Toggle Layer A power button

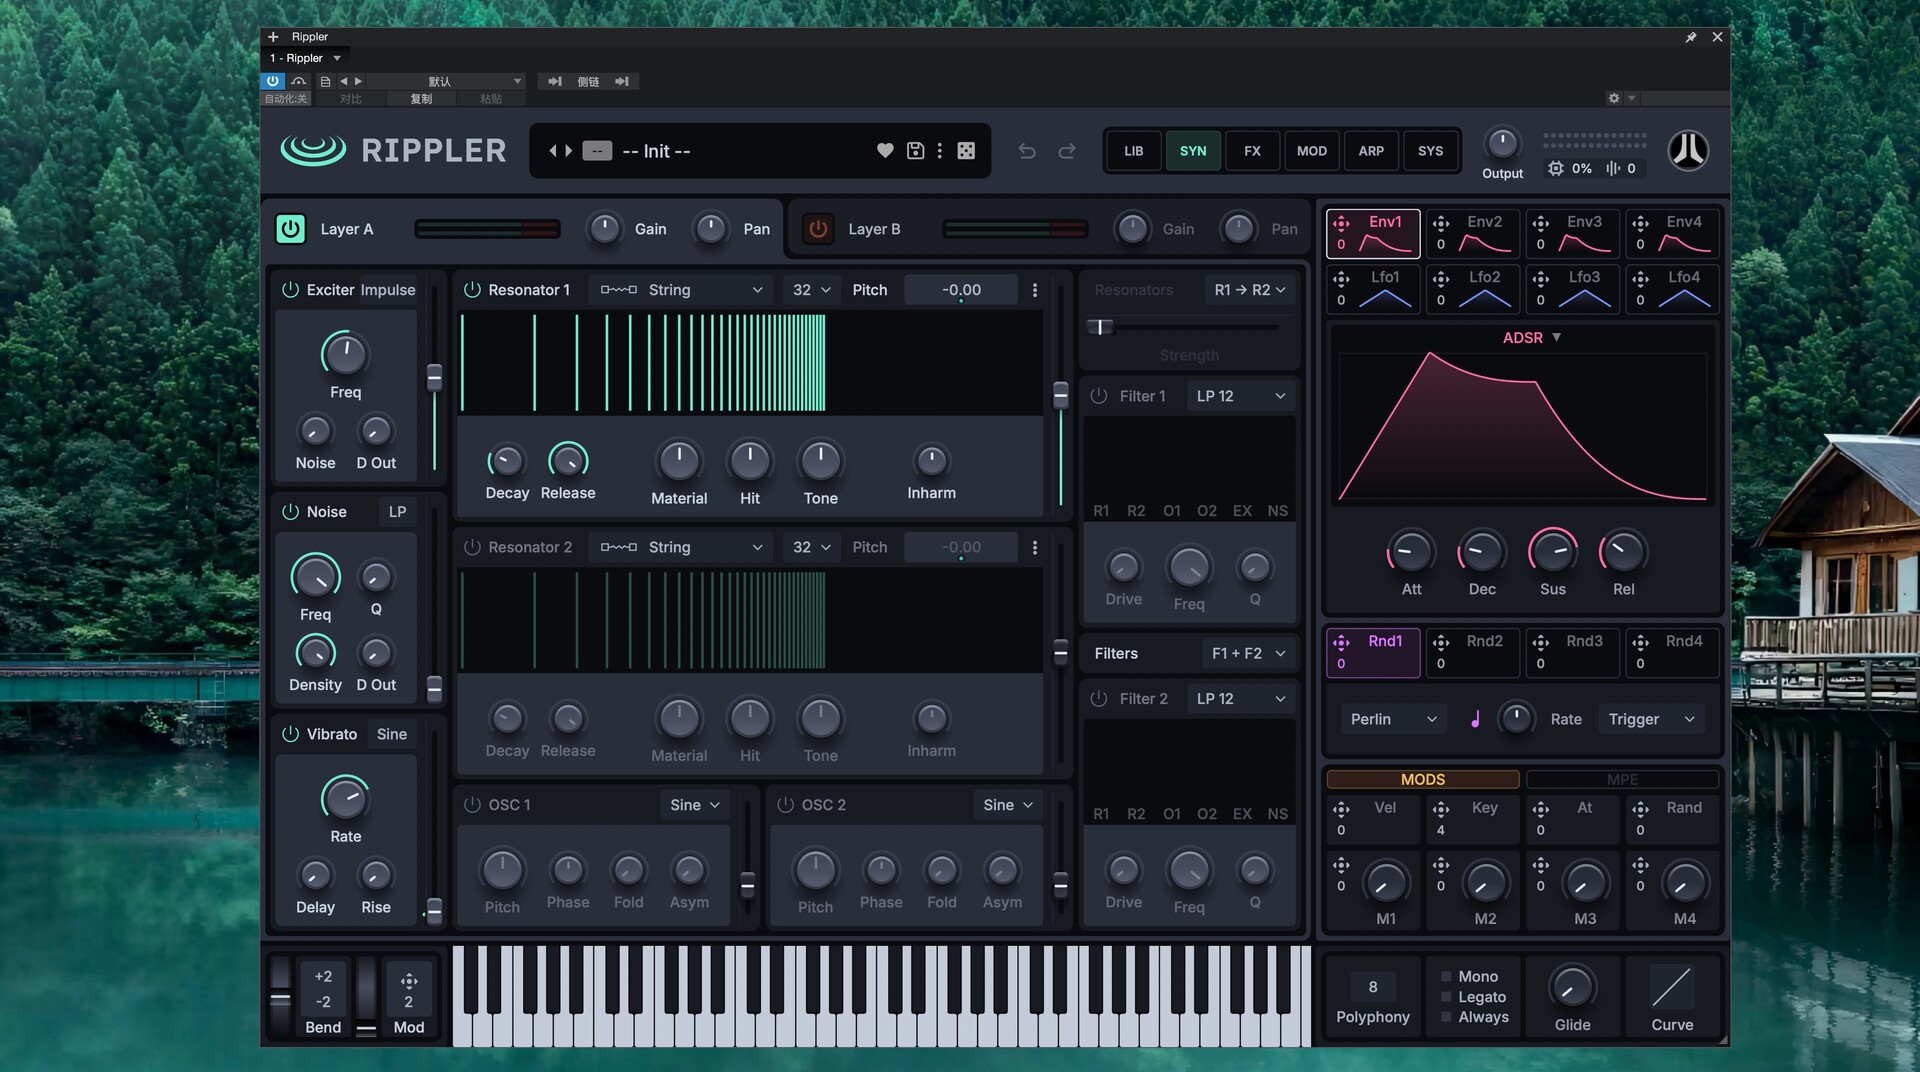(290, 229)
